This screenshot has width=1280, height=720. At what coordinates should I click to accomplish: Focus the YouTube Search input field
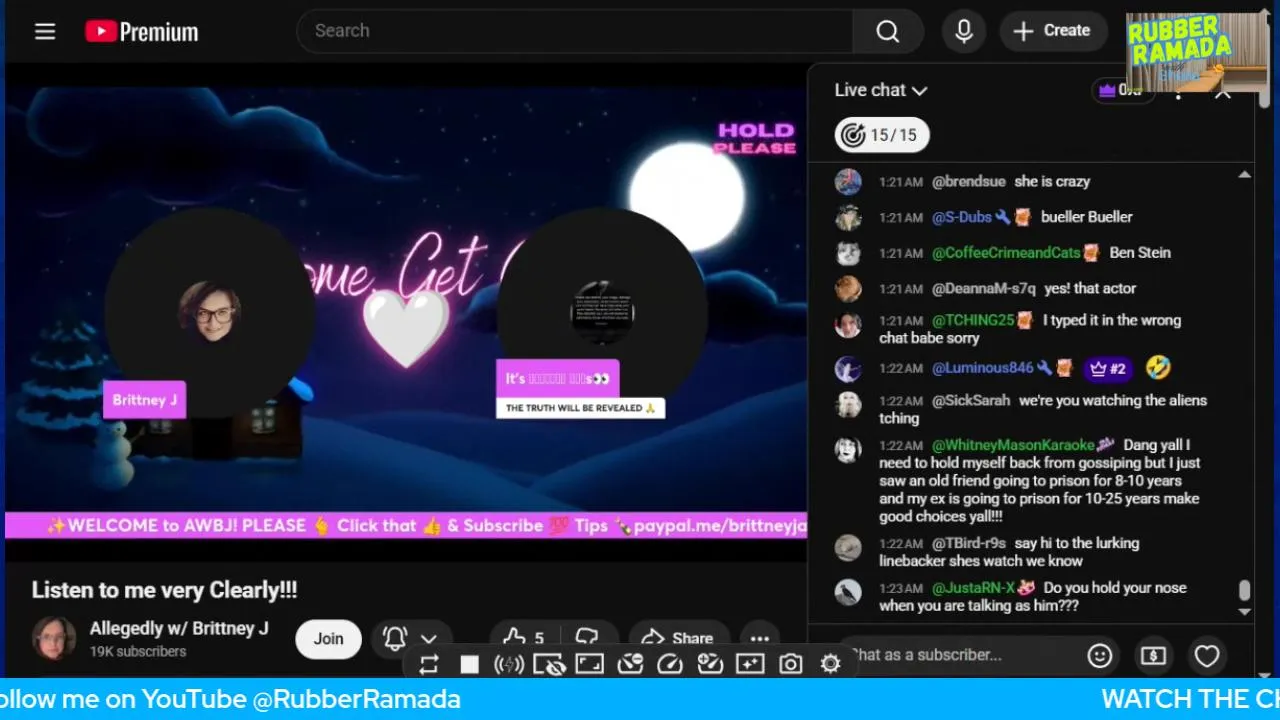click(575, 31)
